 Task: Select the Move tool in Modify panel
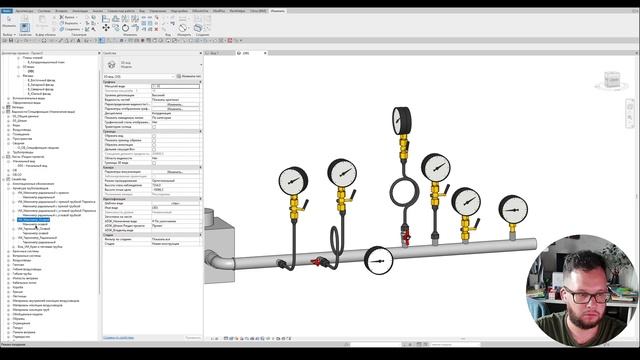[x=106, y=27]
